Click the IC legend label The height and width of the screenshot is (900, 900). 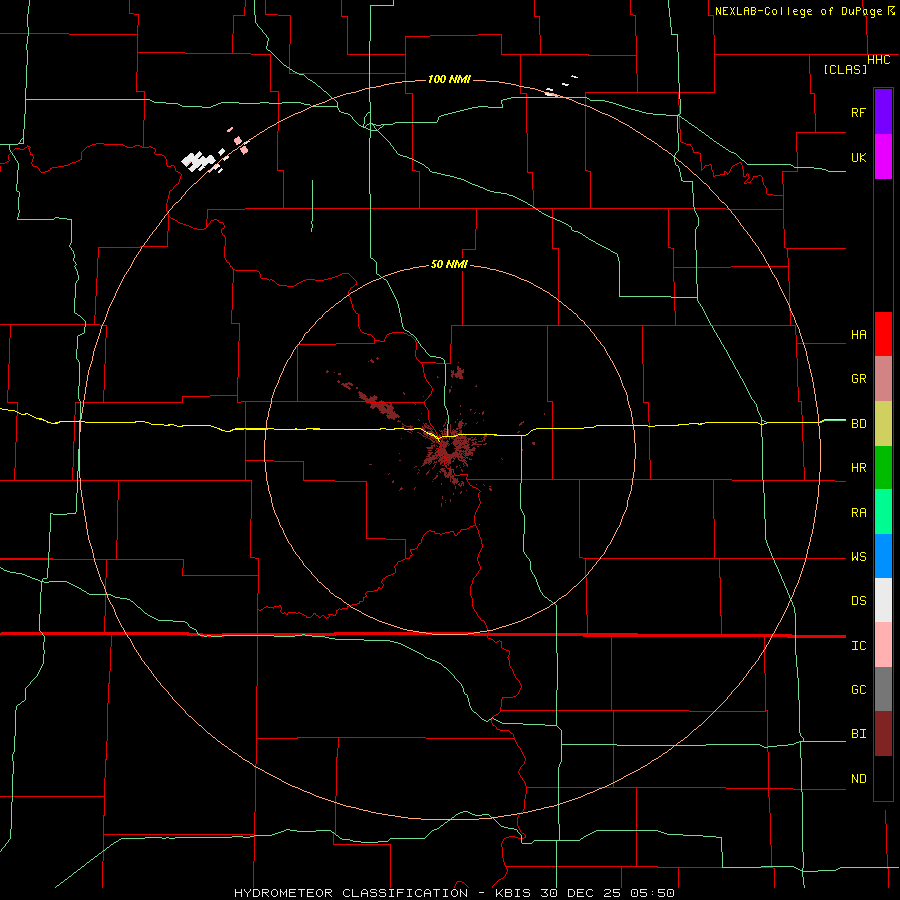click(x=859, y=646)
